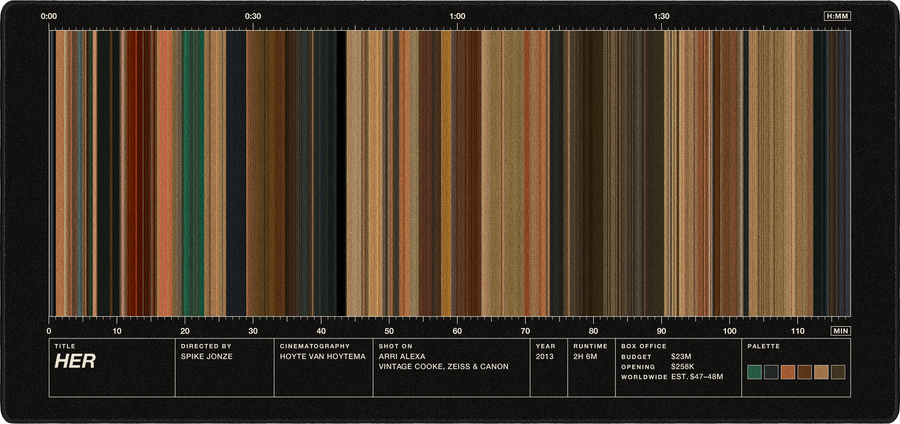Go to the 1:30 timecode marker
The image size is (900, 424).
coord(662,16)
